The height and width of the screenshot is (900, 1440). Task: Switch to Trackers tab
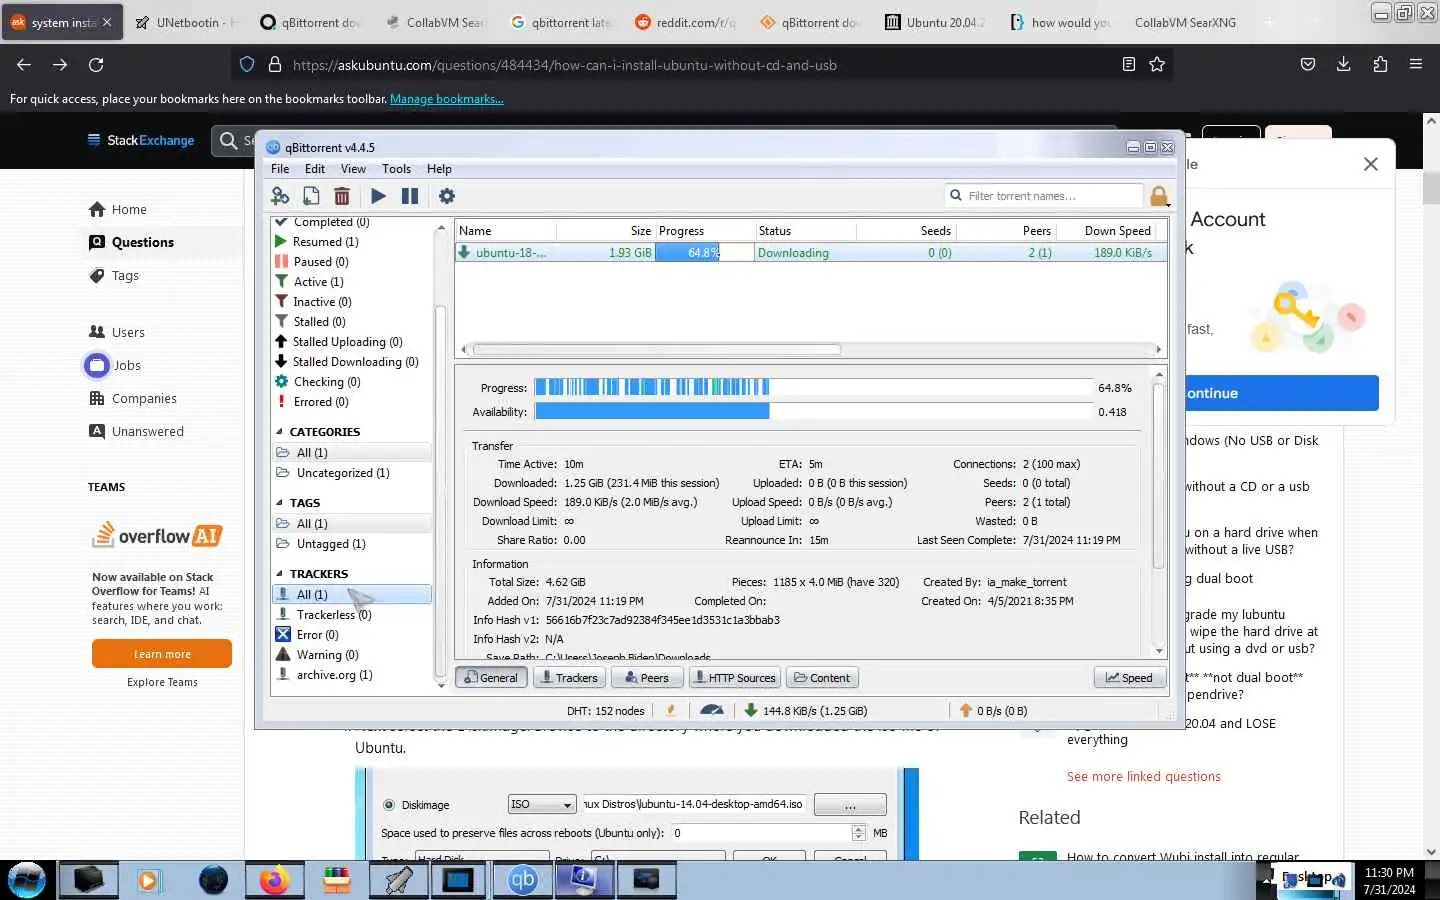[569, 678]
